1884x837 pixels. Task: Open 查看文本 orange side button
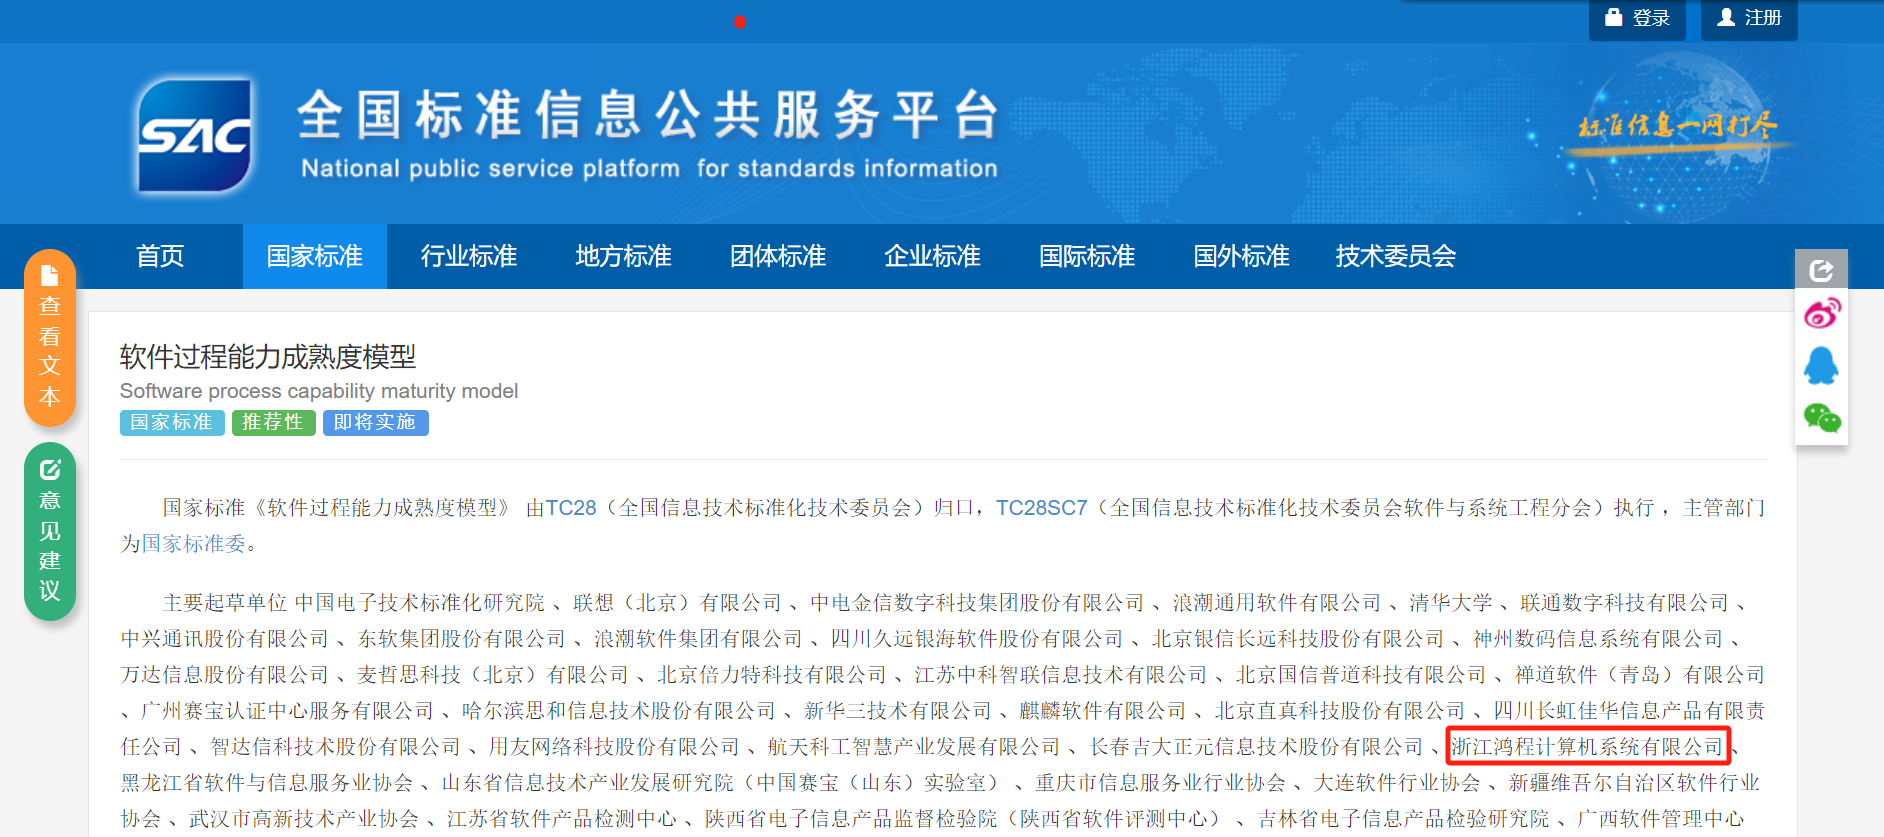pos(50,338)
